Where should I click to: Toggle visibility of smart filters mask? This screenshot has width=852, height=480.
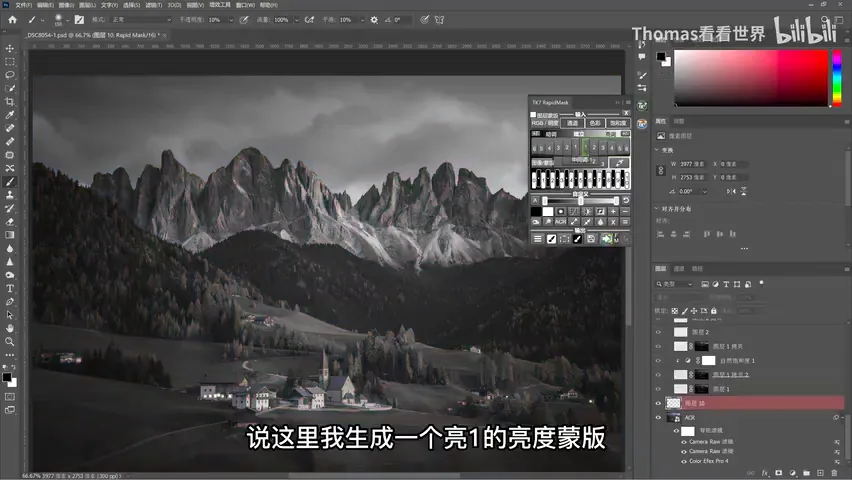pos(676,431)
